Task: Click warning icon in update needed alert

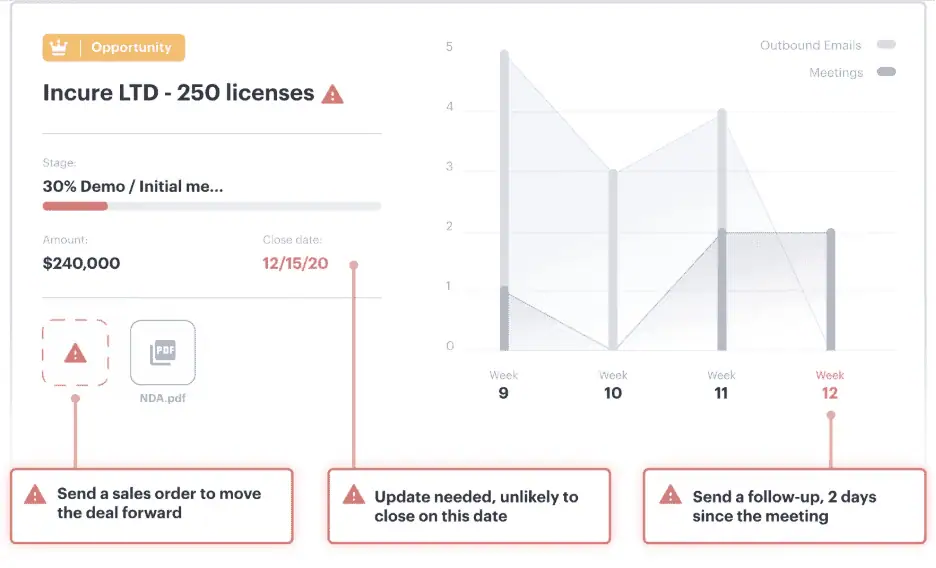Action: click(354, 495)
